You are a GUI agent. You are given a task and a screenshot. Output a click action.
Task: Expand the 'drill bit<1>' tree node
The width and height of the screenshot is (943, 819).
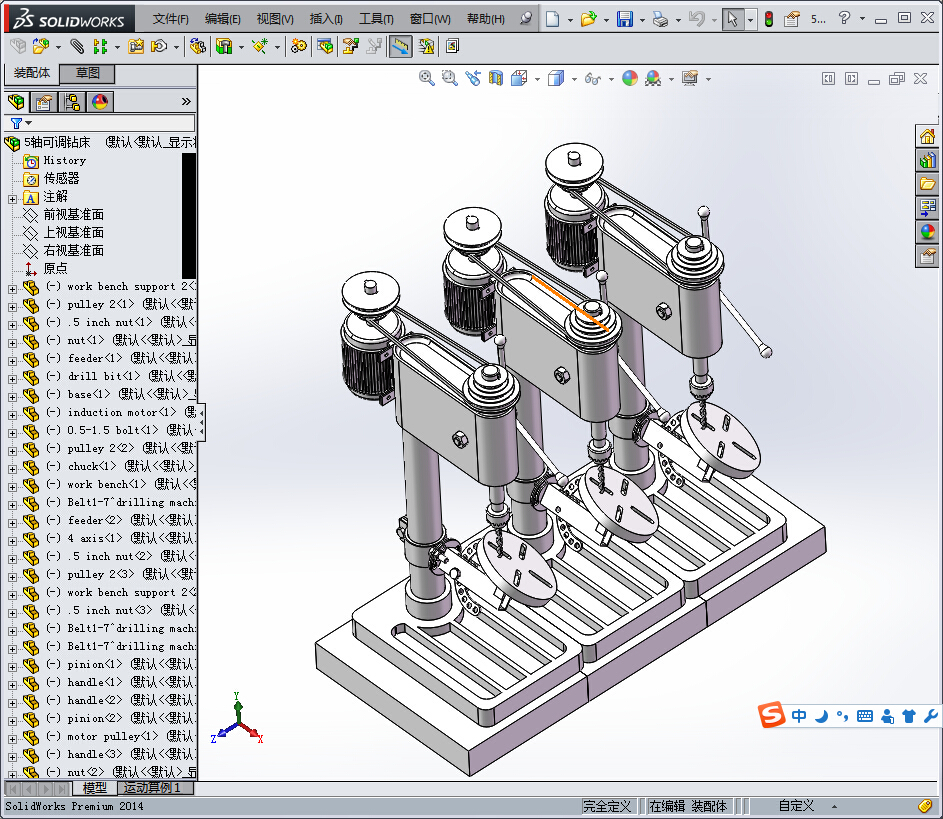pyautogui.click(x=12, y=377)
